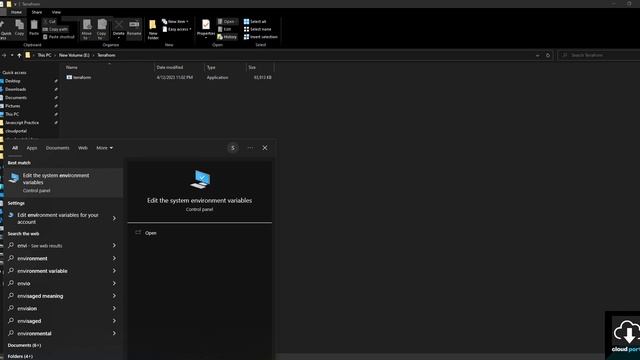
Task: Open the Share ribbon tab
Action: [x=37, y=12]
